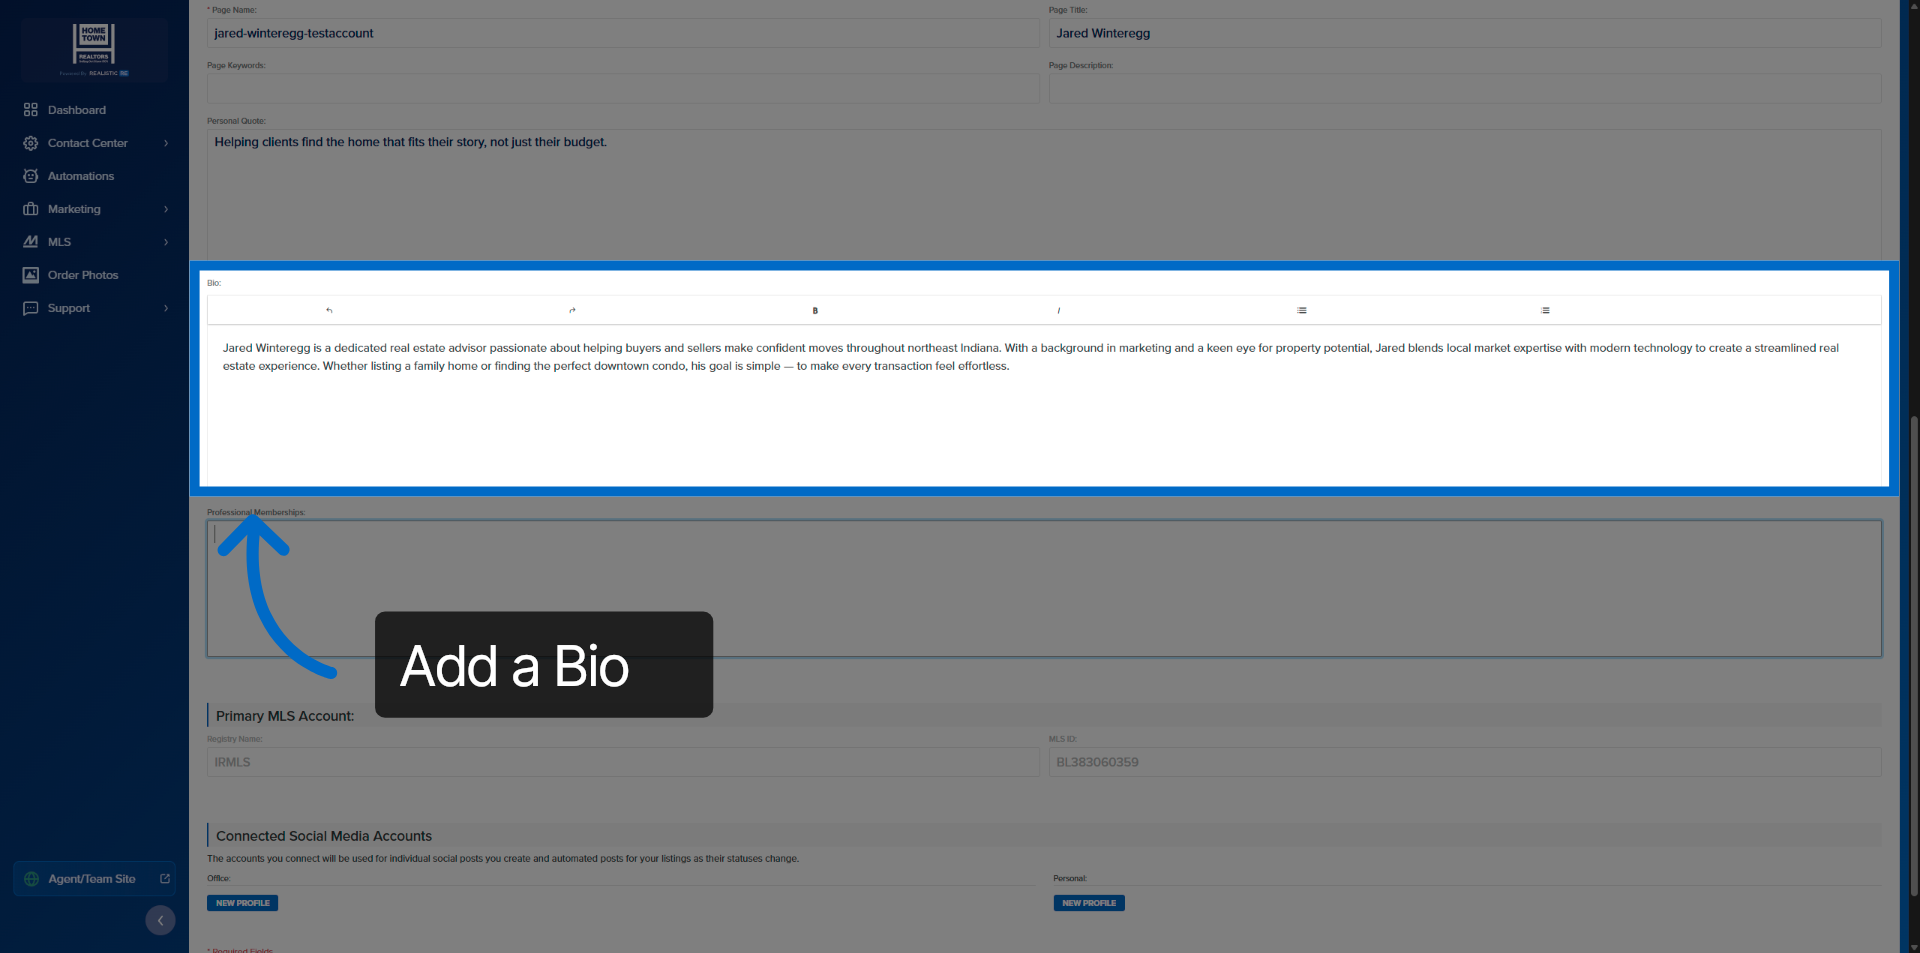Click the Home Town Realtors logo
The image size is (1920, 953).
[94, 49]
